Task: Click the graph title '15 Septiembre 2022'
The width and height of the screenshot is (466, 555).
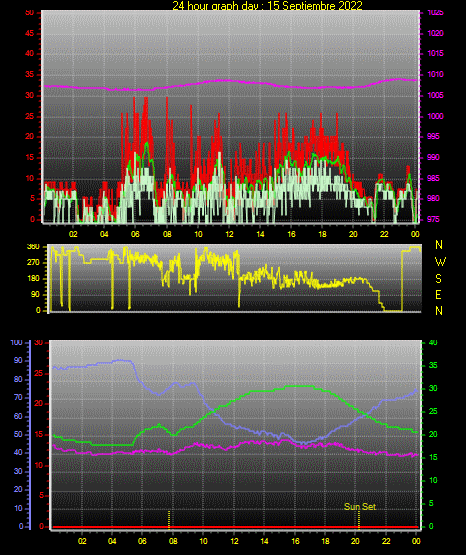Action: 315,6
